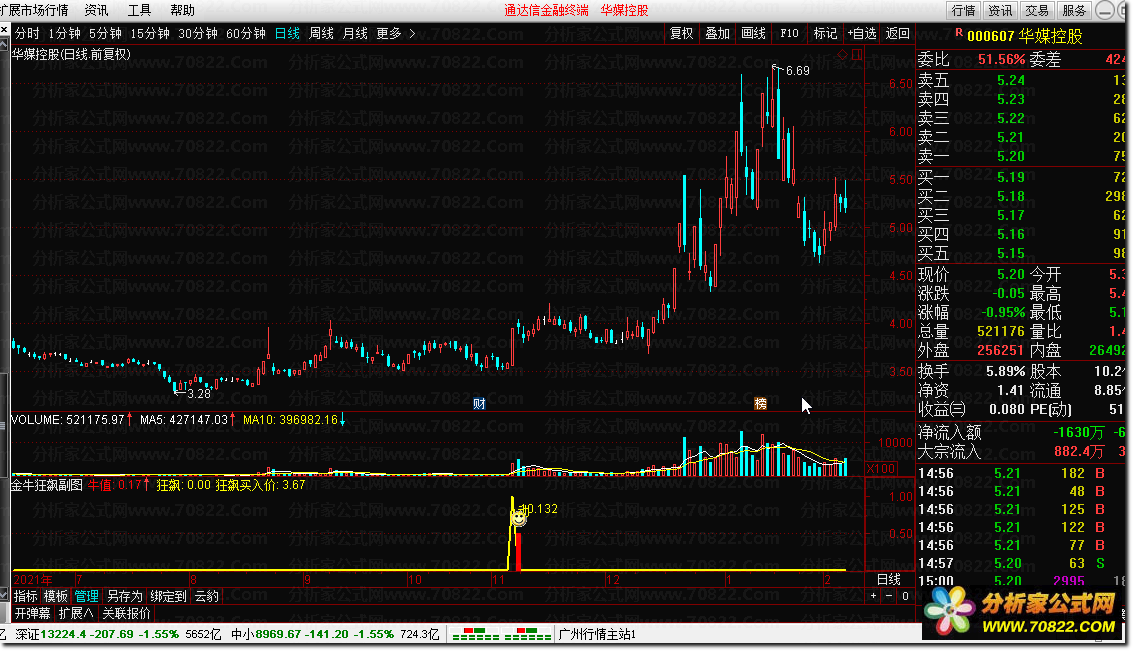The image size is (1134, 651).
Task: Expand the 扩展∧ panel
Action: pos(76,613)
